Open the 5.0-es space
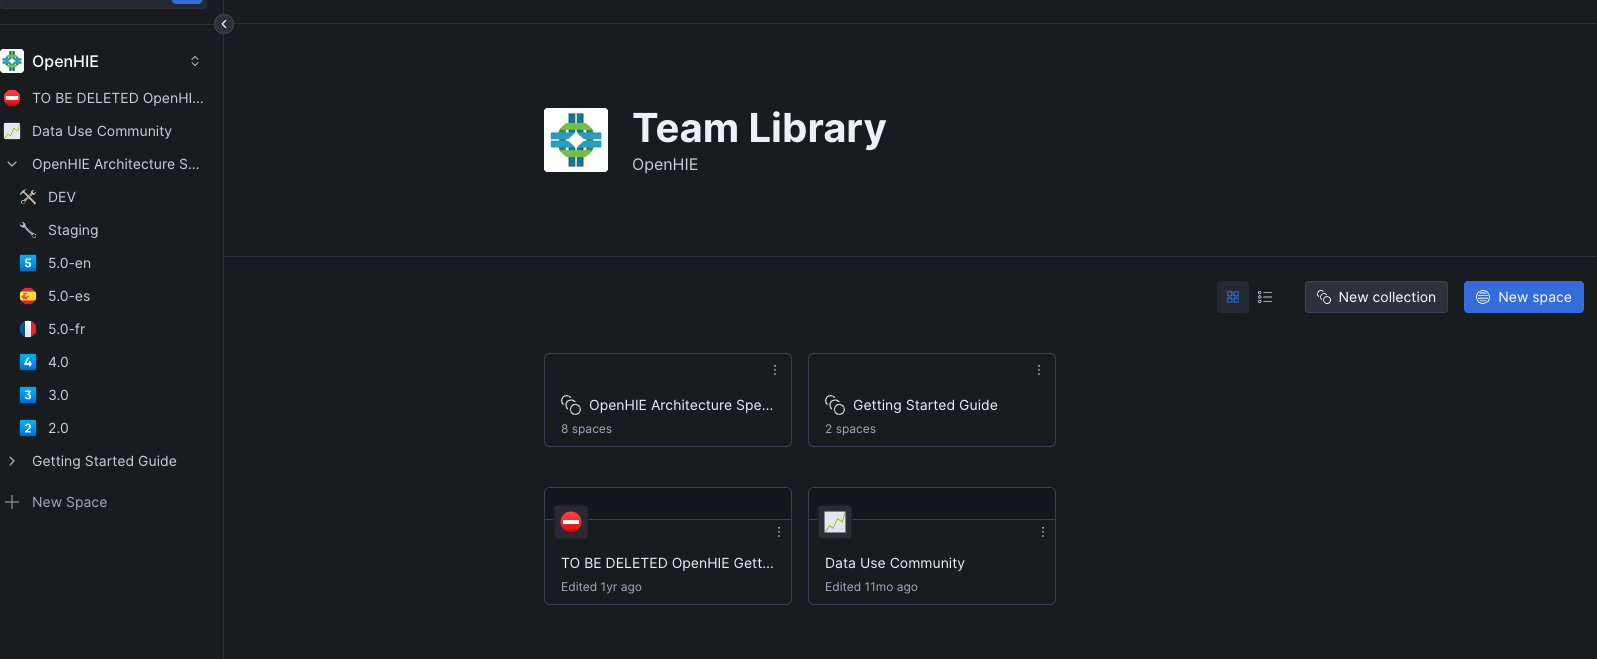 69,296
